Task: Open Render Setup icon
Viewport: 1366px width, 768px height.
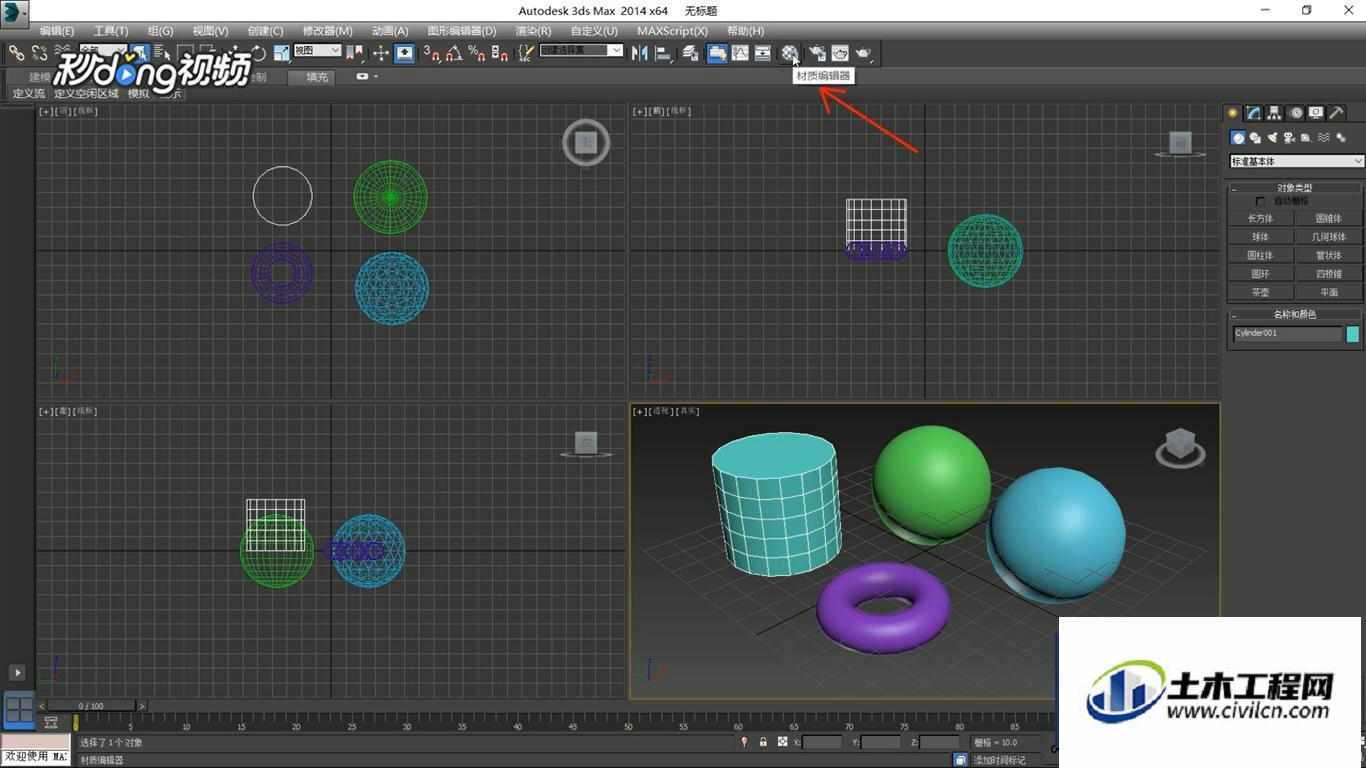Action: (816, 53)
